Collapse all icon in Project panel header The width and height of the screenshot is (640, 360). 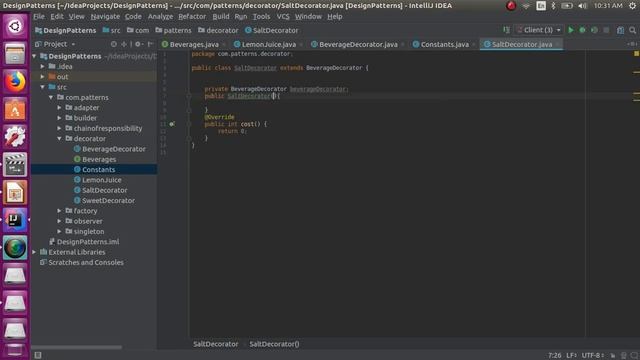pos(124,44)
